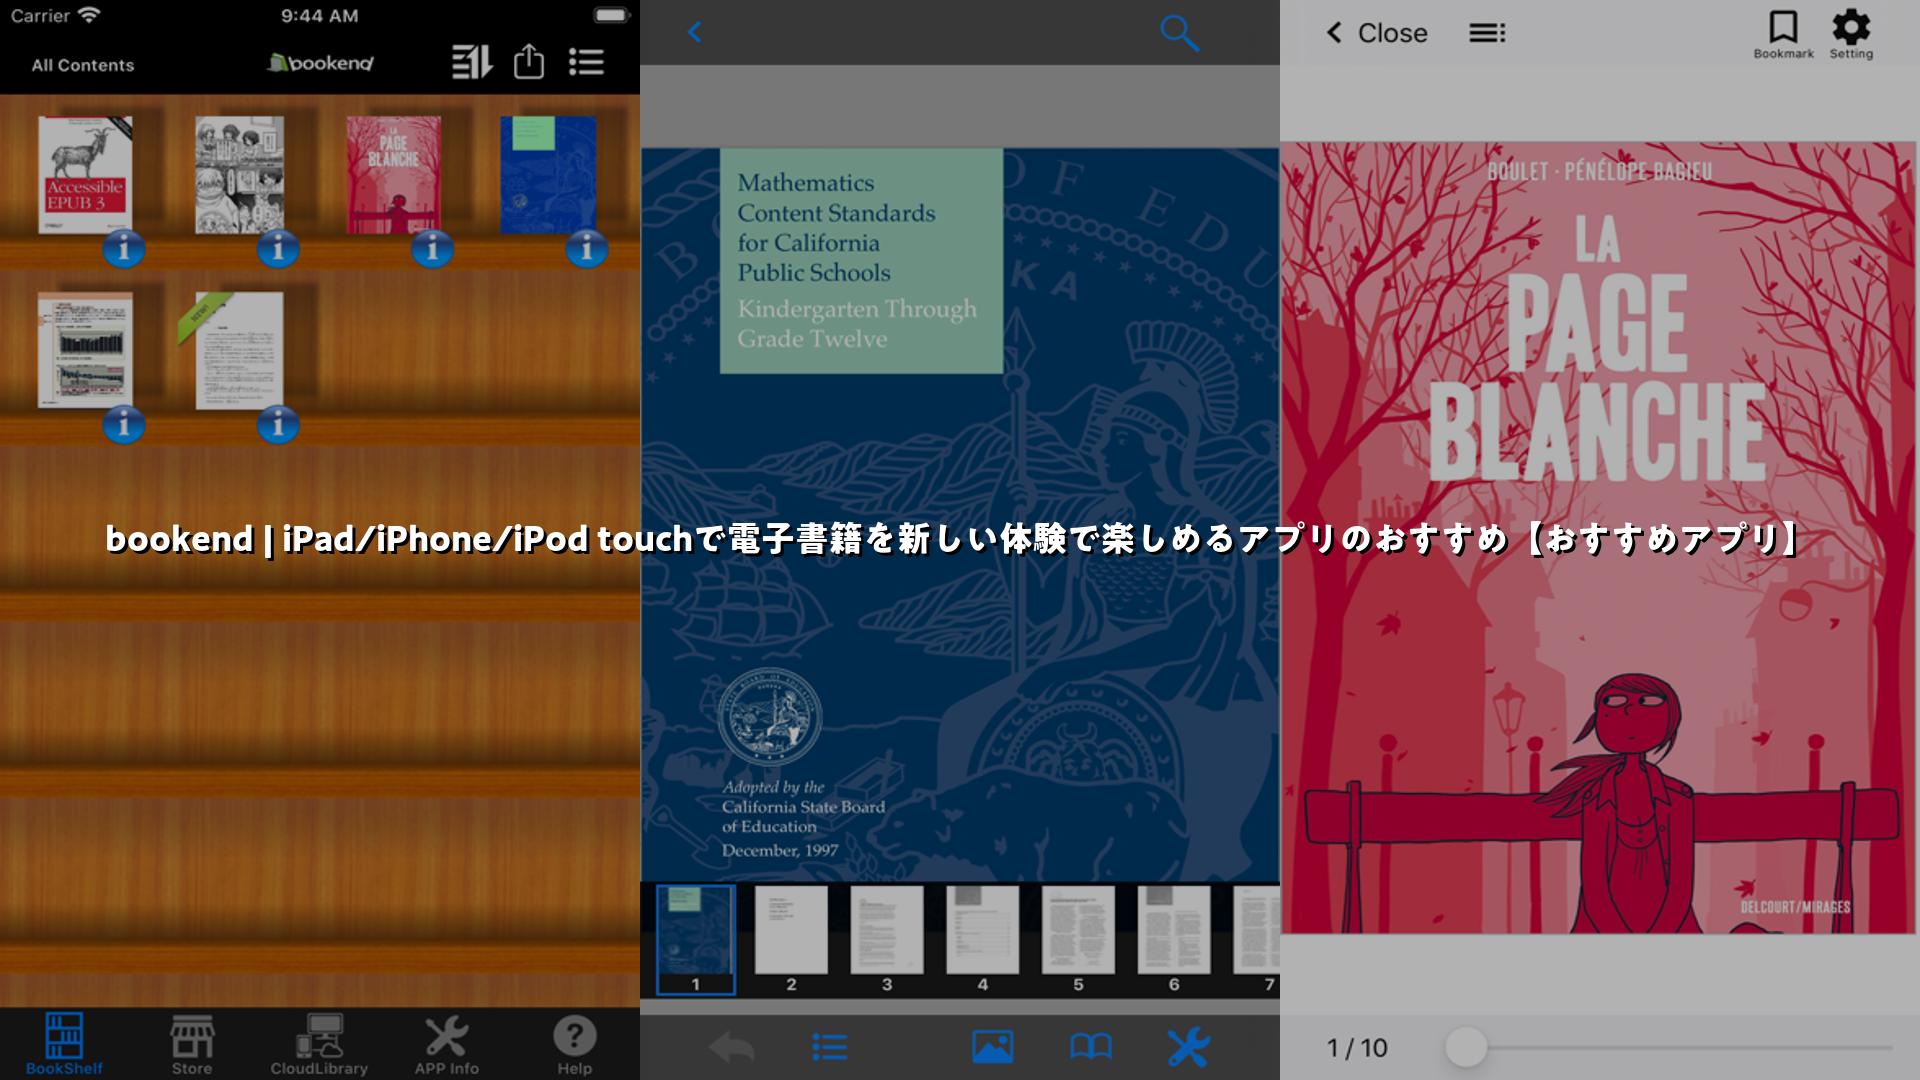Select page 1 thumbnail in page strip
1920x1080 pixels.
point(696,938)
